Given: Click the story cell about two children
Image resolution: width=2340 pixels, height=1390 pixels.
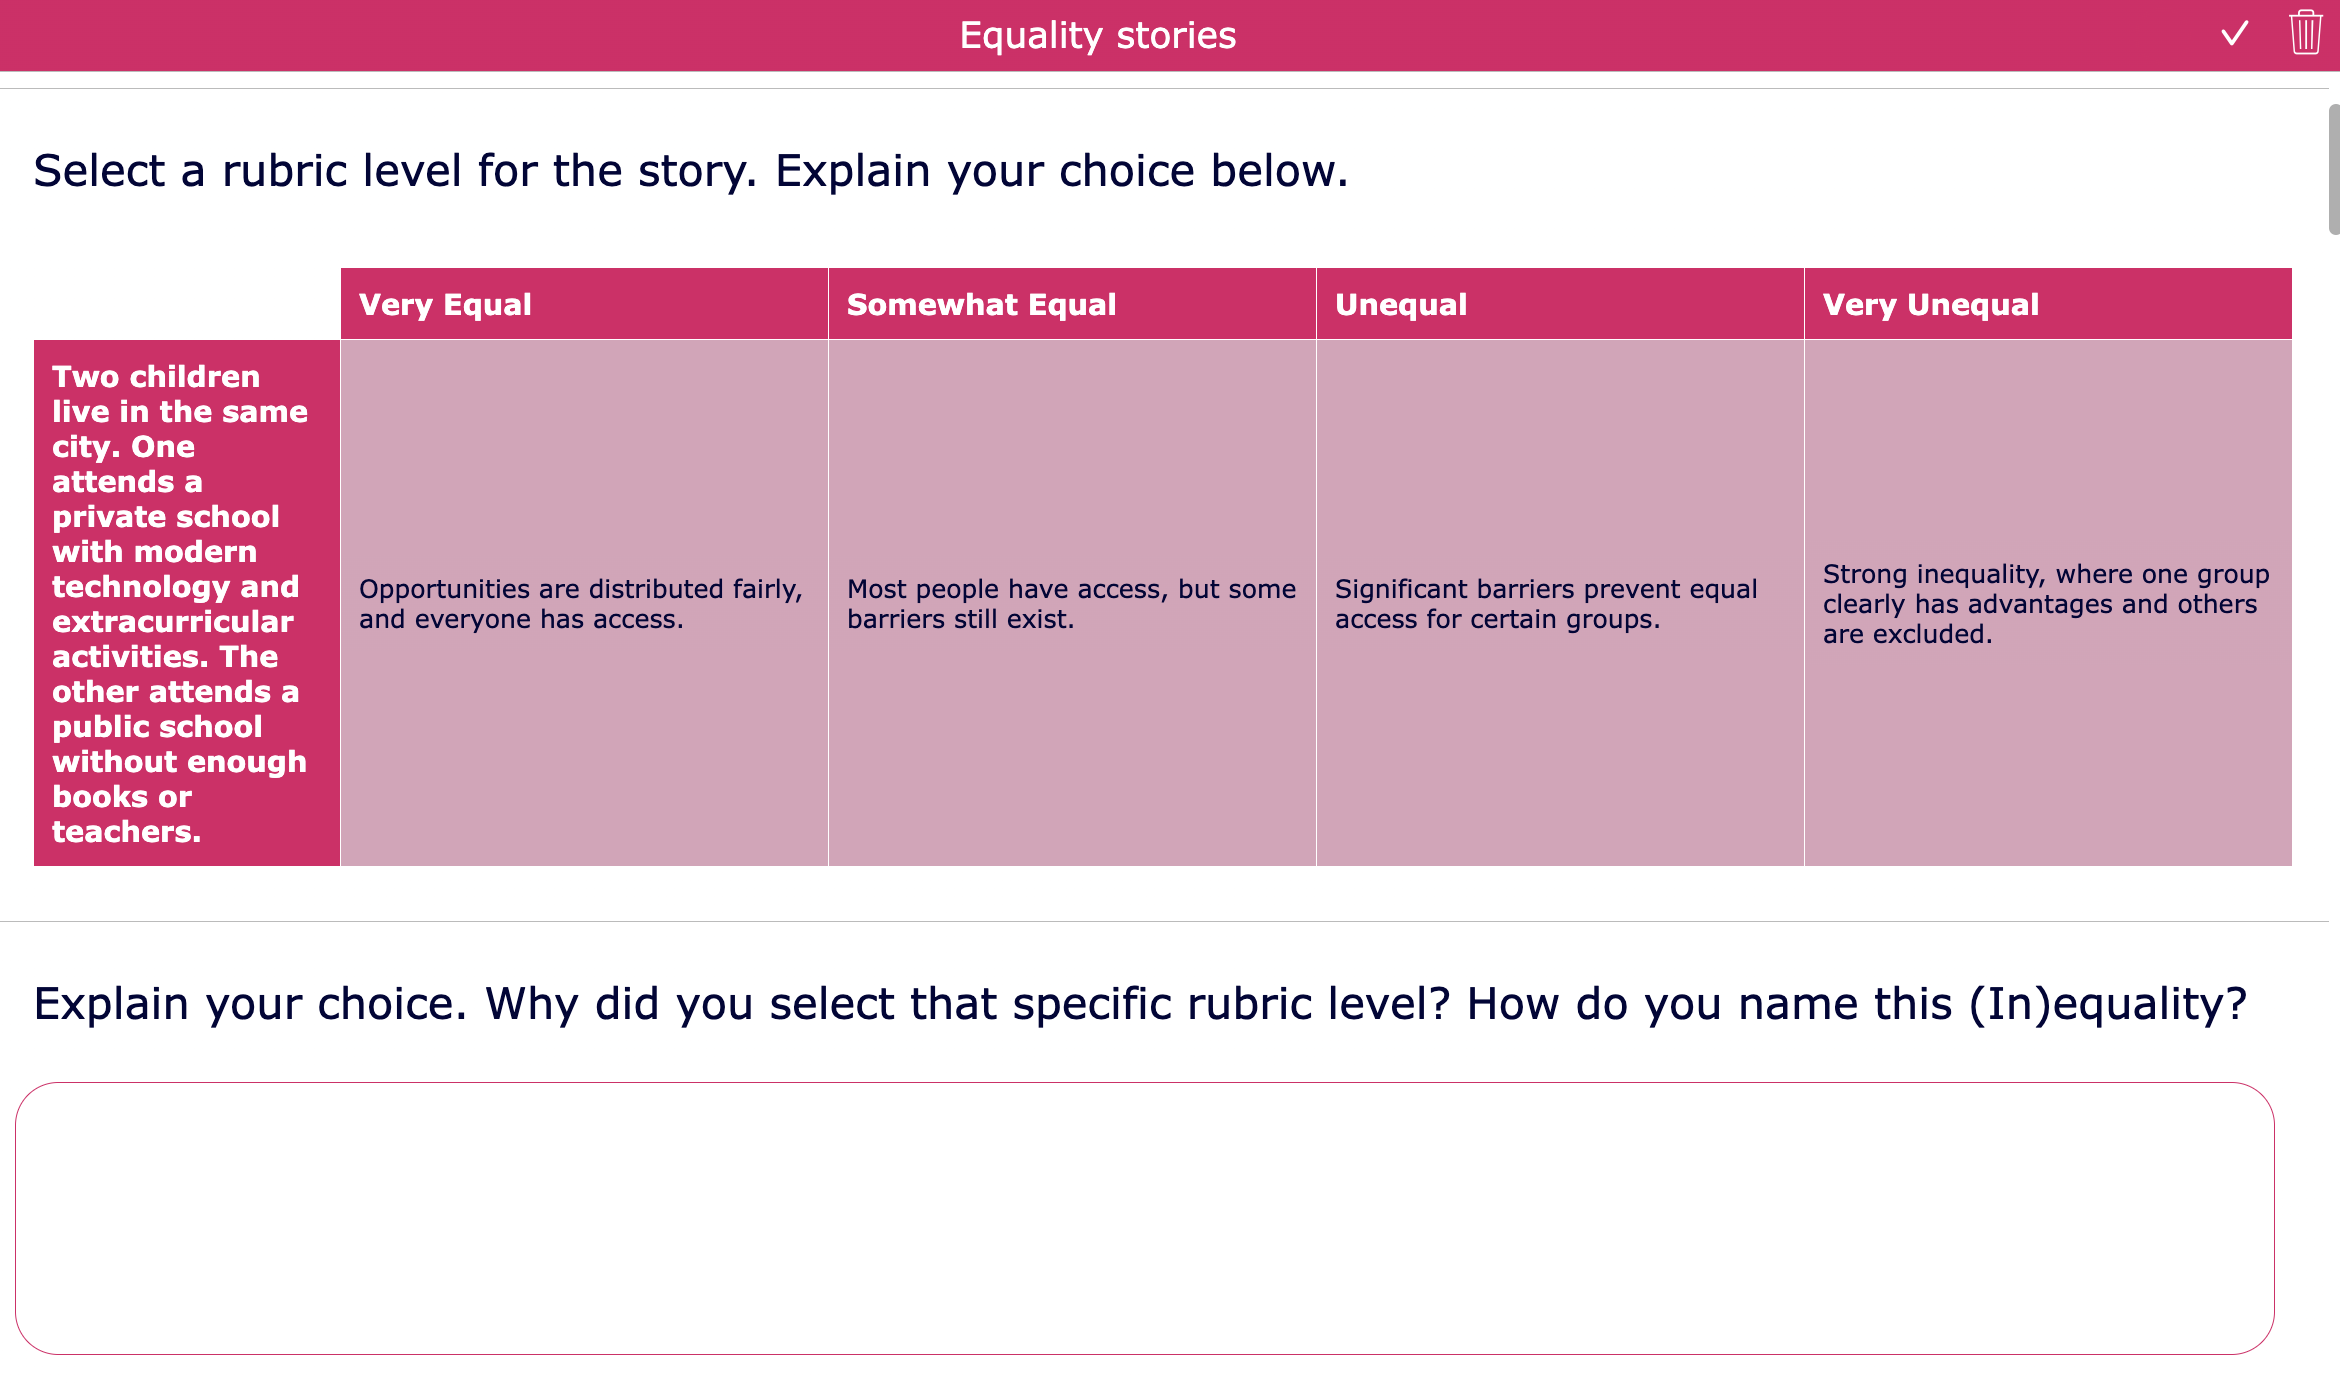Looking at the screenshot, I should click(x=186, y=600).
